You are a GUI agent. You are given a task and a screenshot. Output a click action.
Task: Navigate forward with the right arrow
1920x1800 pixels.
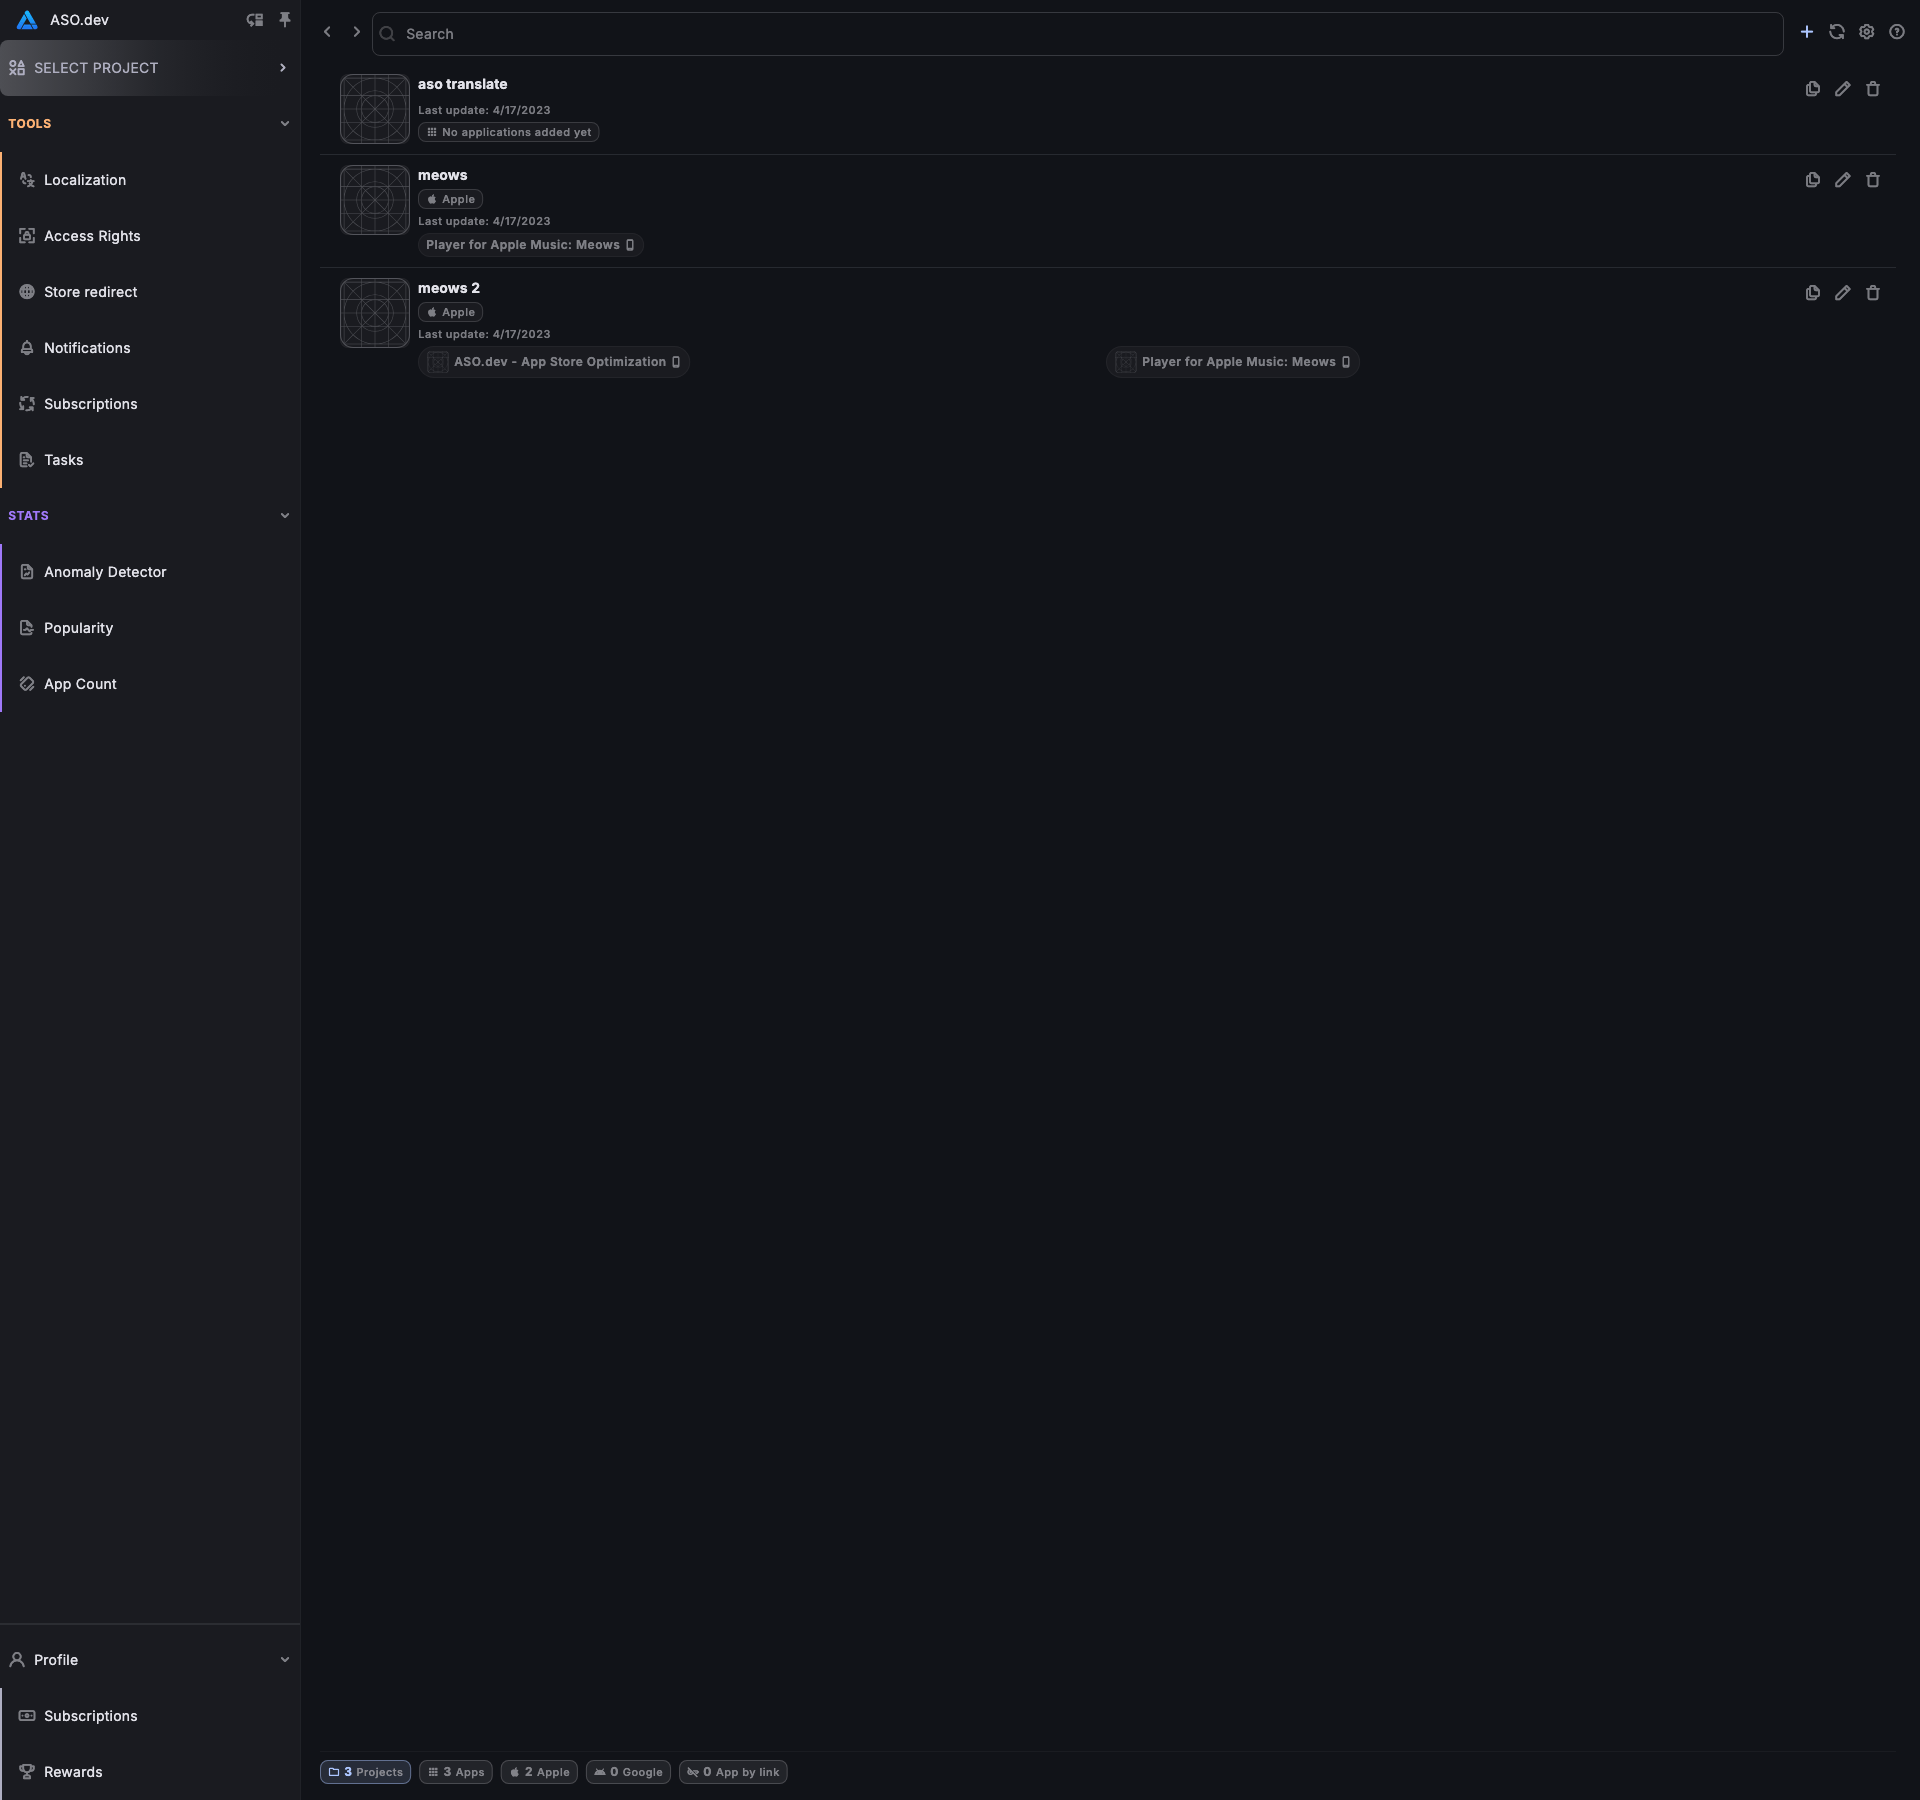[356, 33]
